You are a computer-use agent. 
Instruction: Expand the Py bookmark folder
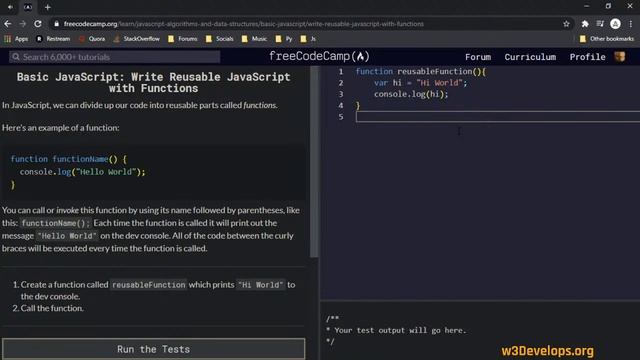click(x=284, y=39)
